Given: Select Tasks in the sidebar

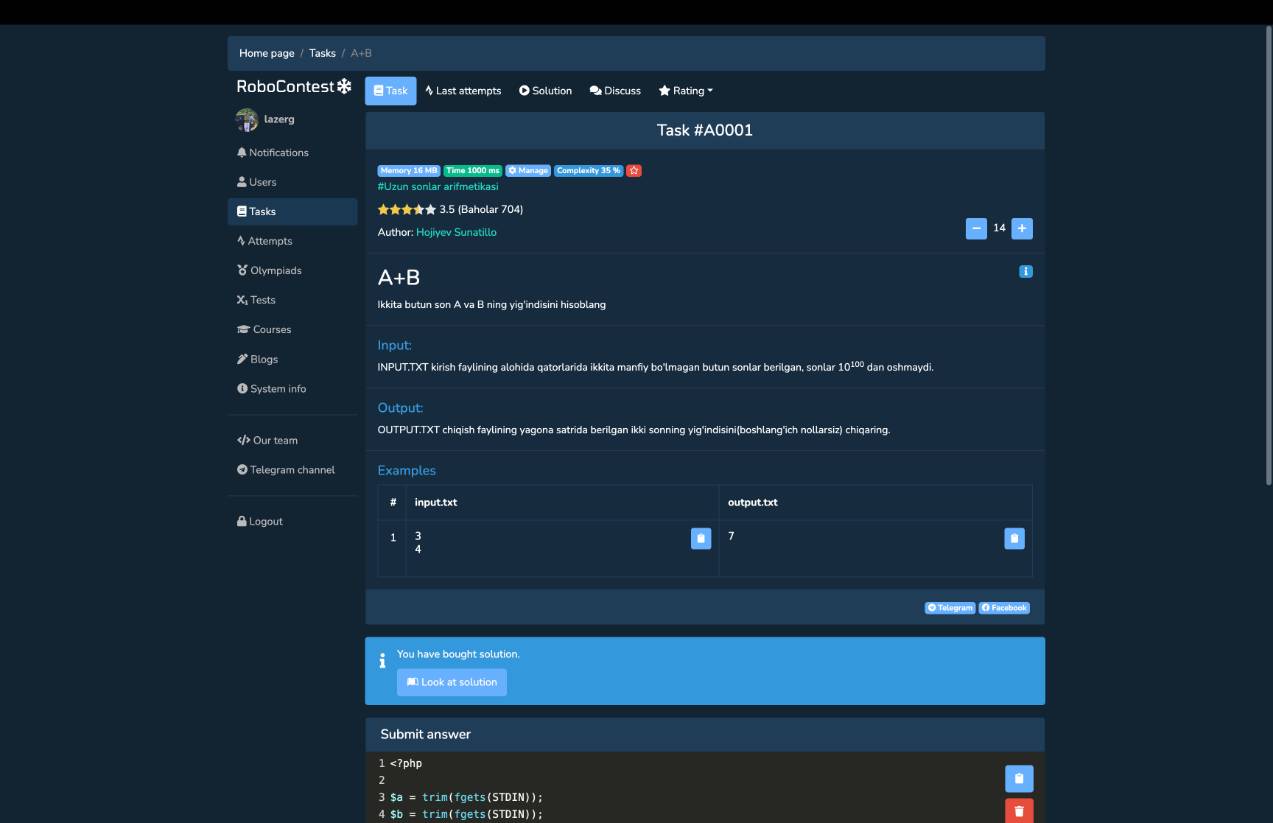Looking at the screenshot, I should 292,211.
